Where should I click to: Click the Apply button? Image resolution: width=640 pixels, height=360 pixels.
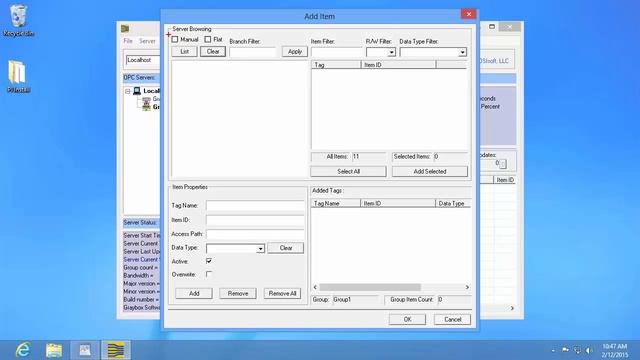click(x=295, y=51)
